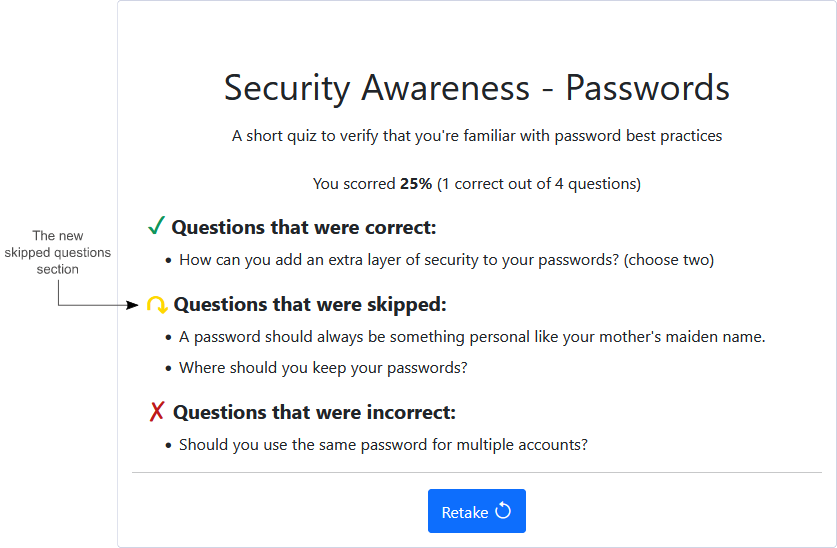Select the 'Questions that were correct:' heading
This screenshot has height=548, width=837.
(304, 227)
